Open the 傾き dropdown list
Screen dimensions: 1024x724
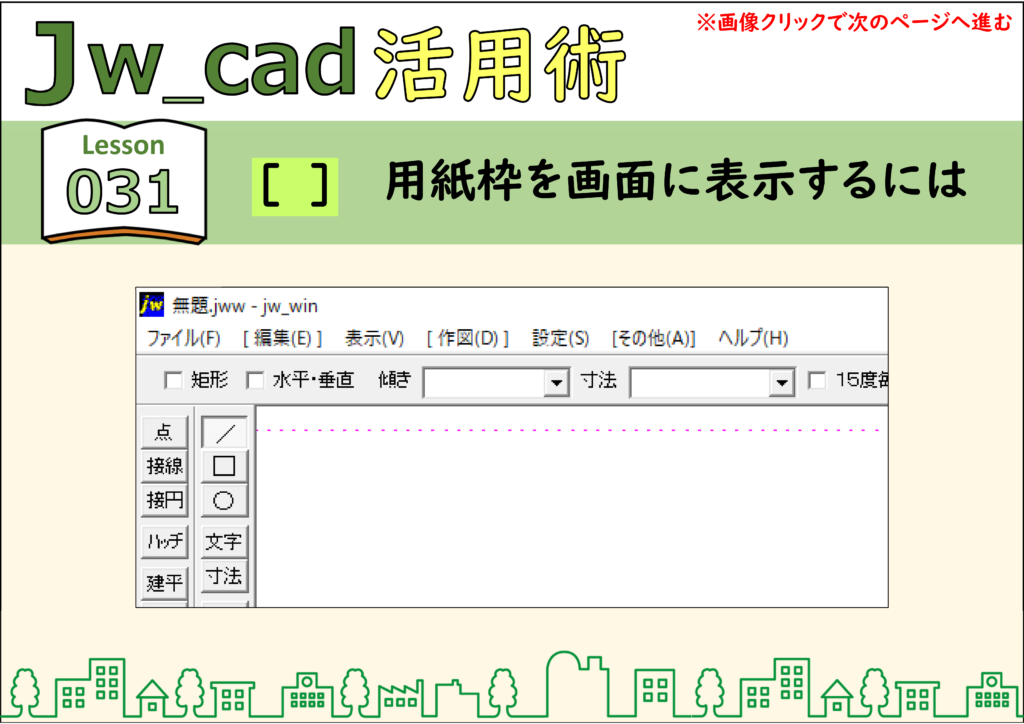tap(556, 383)
